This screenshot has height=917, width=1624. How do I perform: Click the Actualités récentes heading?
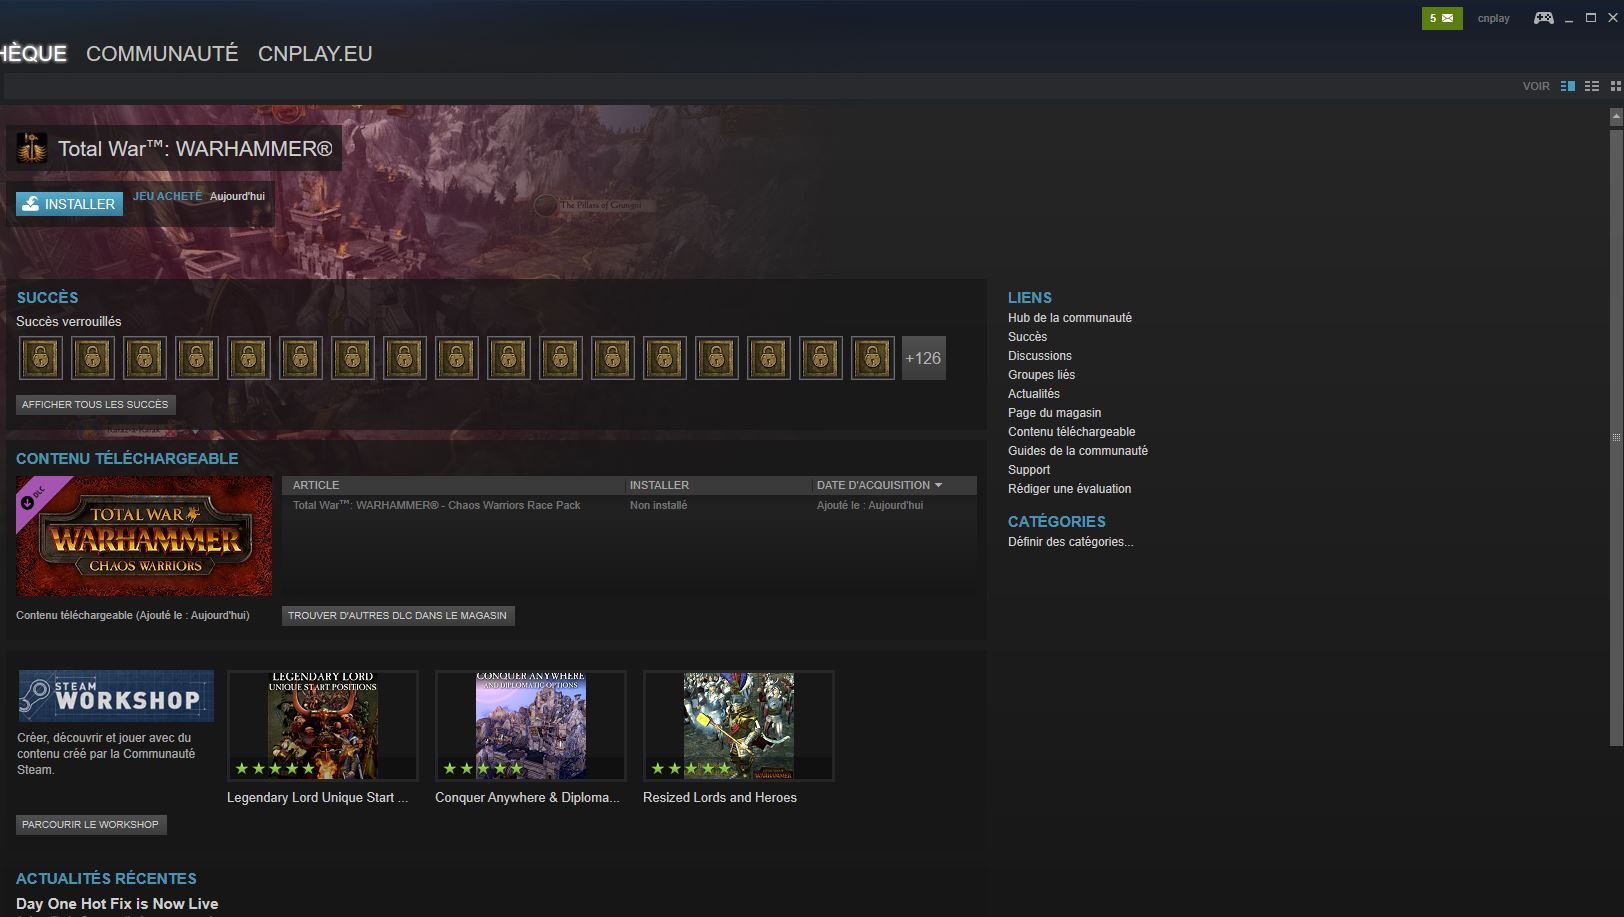(106, 879)
